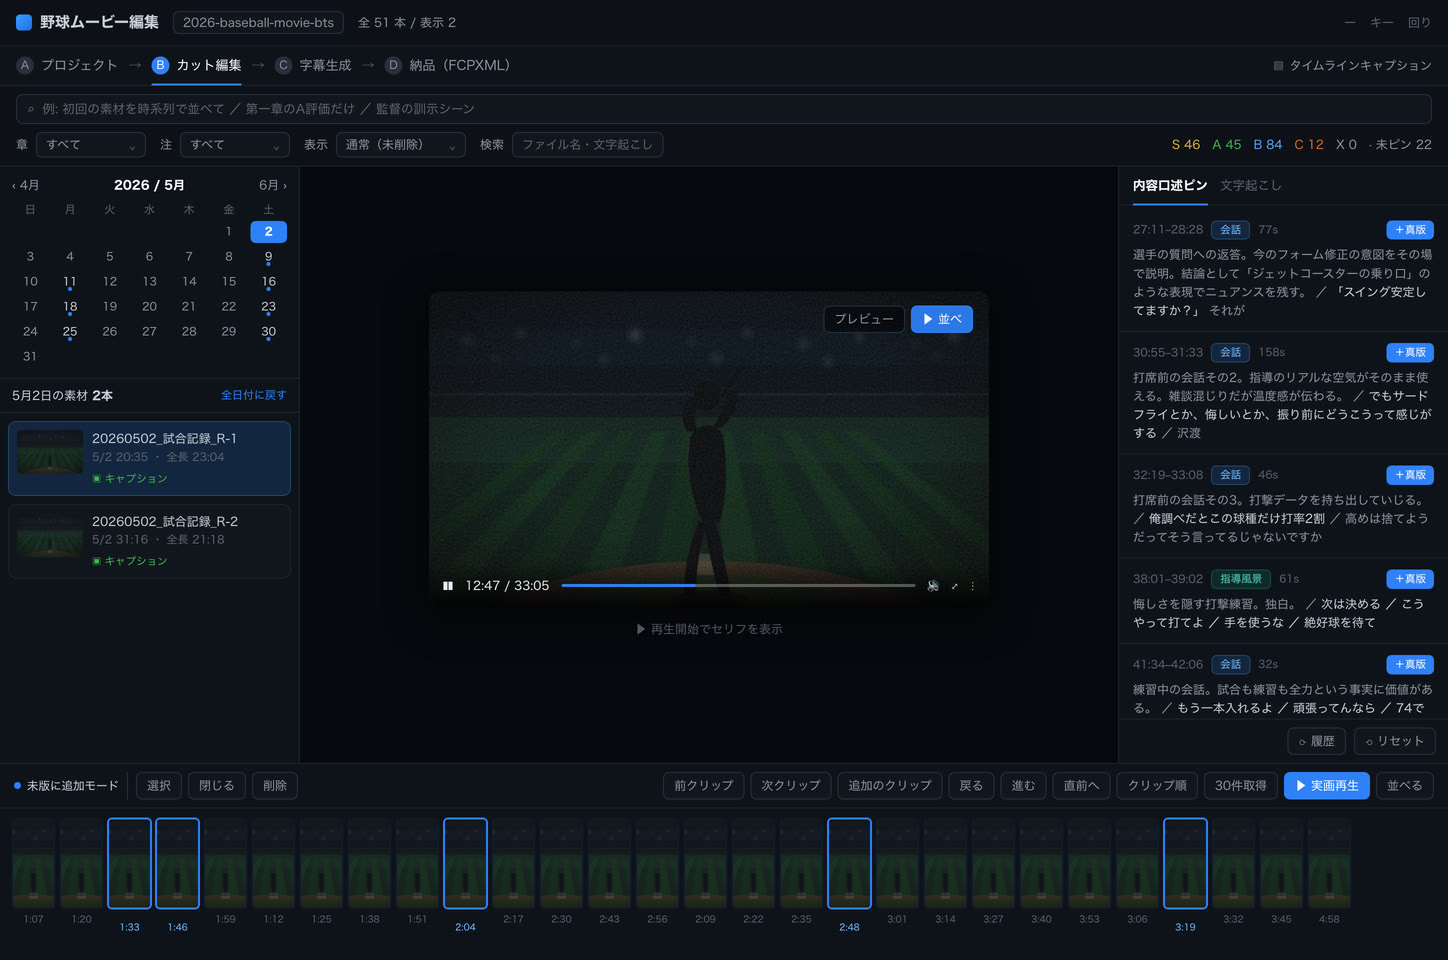Image resolution: width=1448 pixels, height=960 pixels.
Task: Click the blue app logo icon
Action: (x=24, y=22)
